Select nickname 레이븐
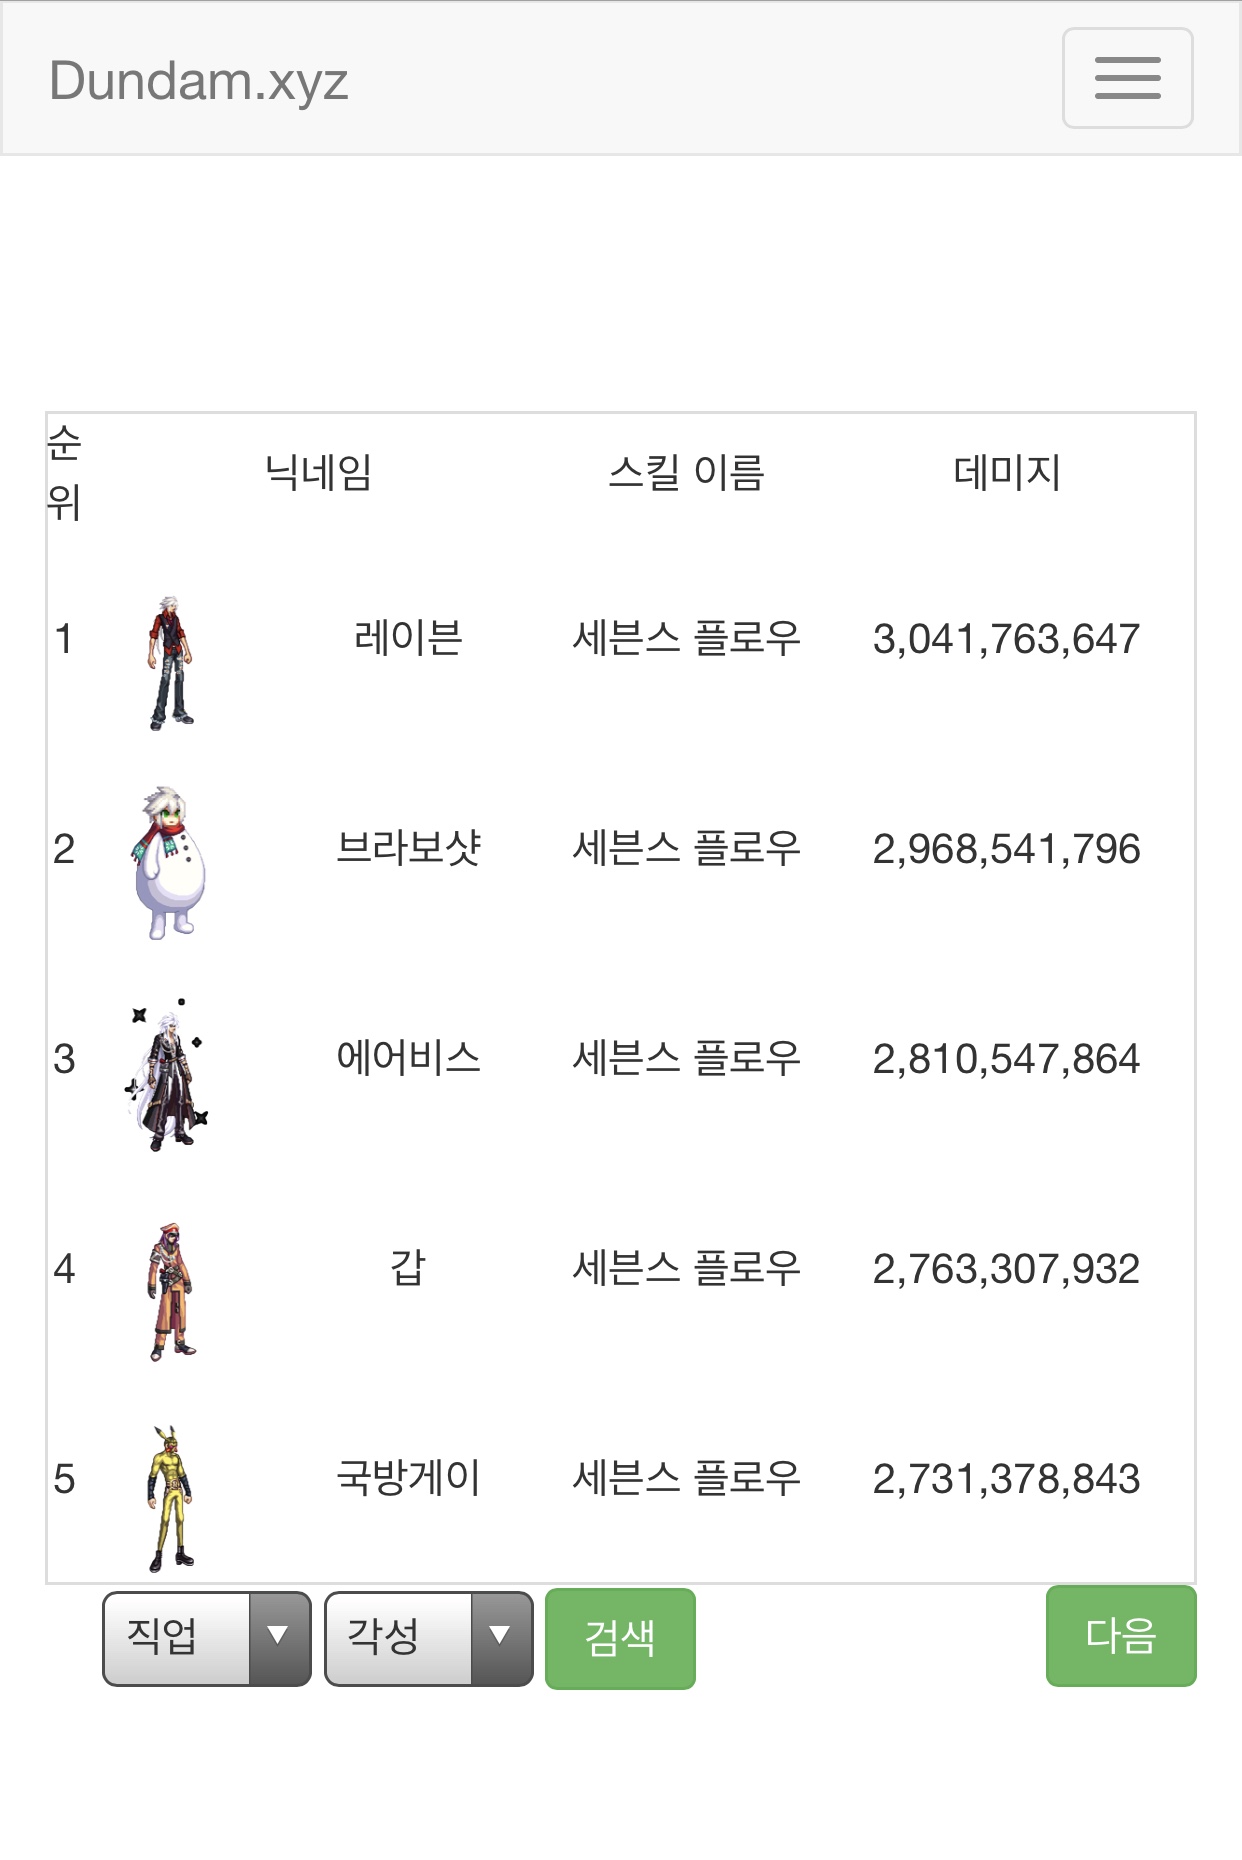This screenshot has height=1860, width=1242. click(x=408, y=638)
